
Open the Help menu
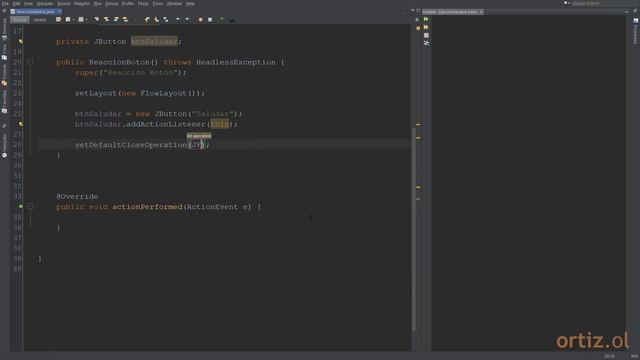pos(190,4)
